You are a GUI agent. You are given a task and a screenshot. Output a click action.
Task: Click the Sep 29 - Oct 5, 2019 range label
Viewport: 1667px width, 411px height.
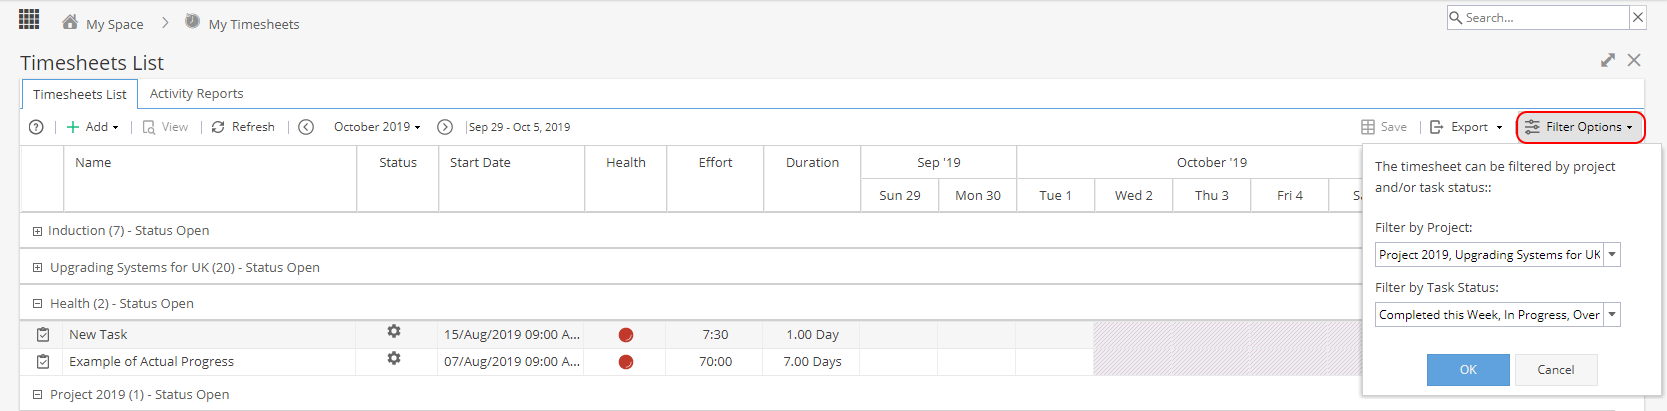tap(519, 127)
